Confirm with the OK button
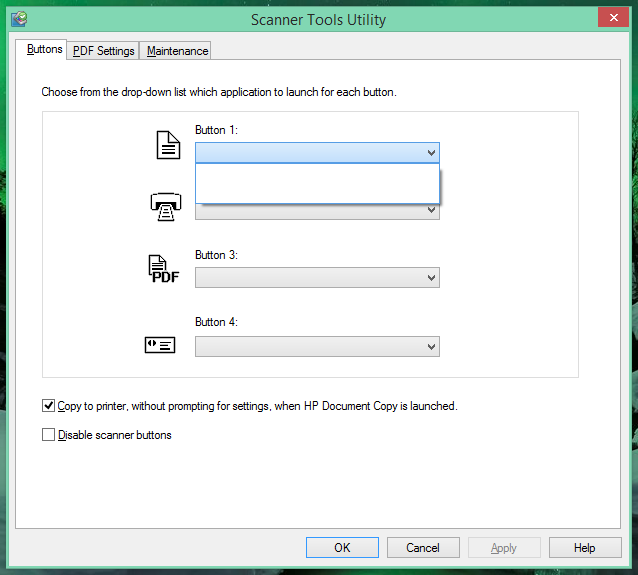Screen dimensions: 638x575 pyautogui.click(x=342, y=547)
